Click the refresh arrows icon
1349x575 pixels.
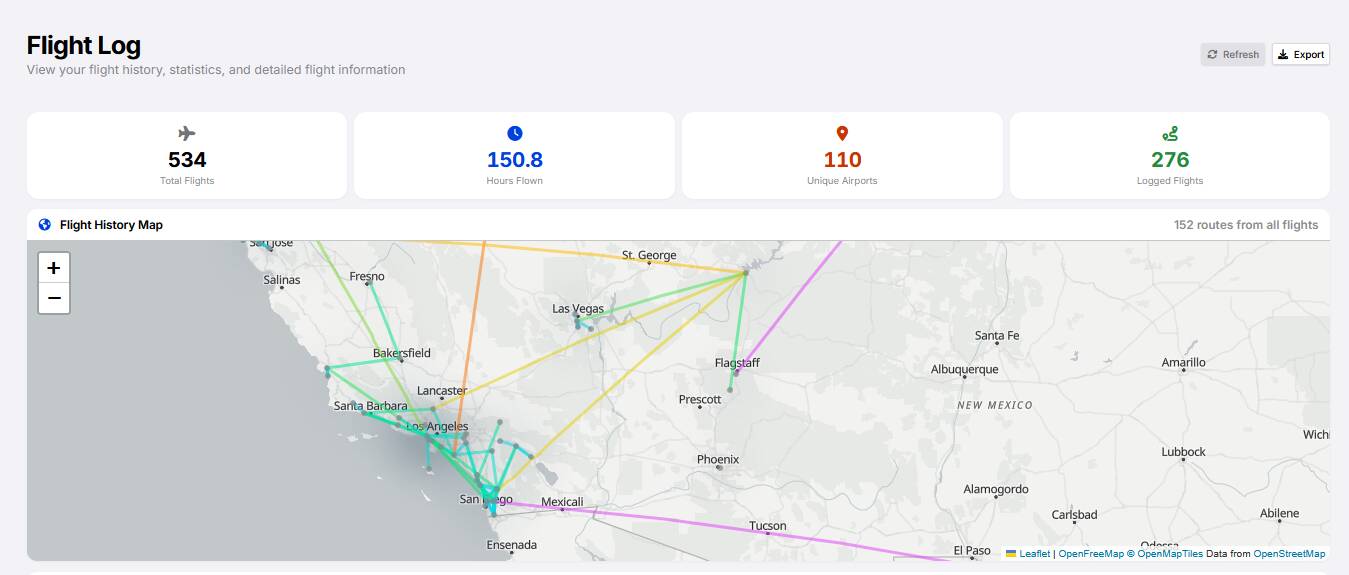pyautogui.click(x=1213, y=55)
